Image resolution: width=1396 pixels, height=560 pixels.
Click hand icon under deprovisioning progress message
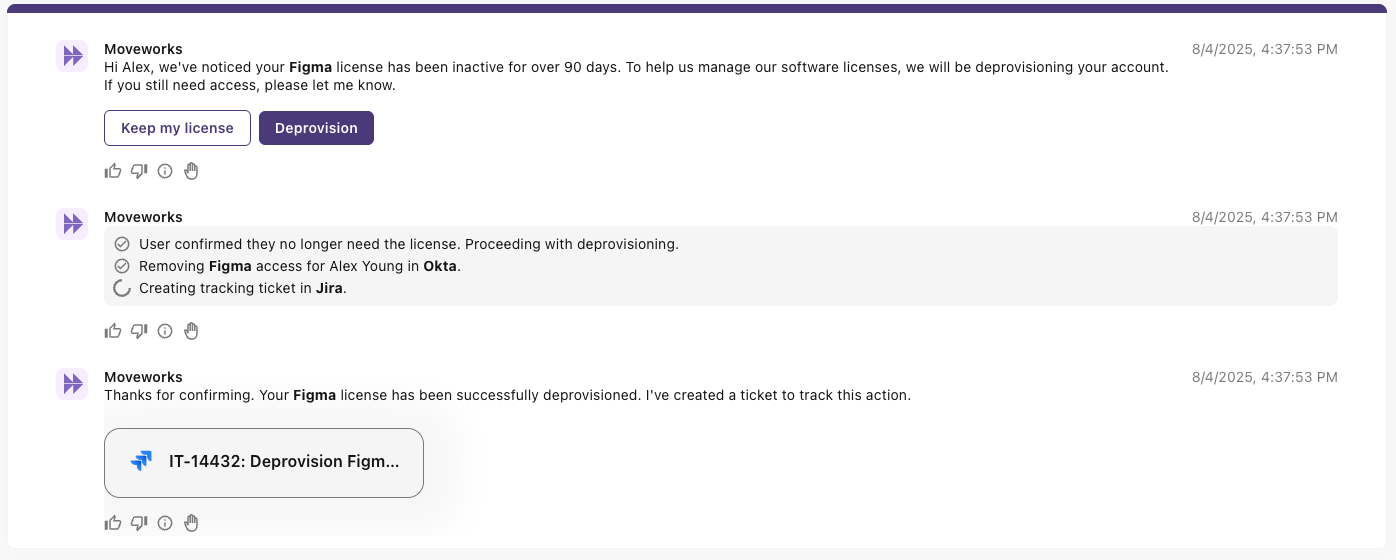click(191, 331)
